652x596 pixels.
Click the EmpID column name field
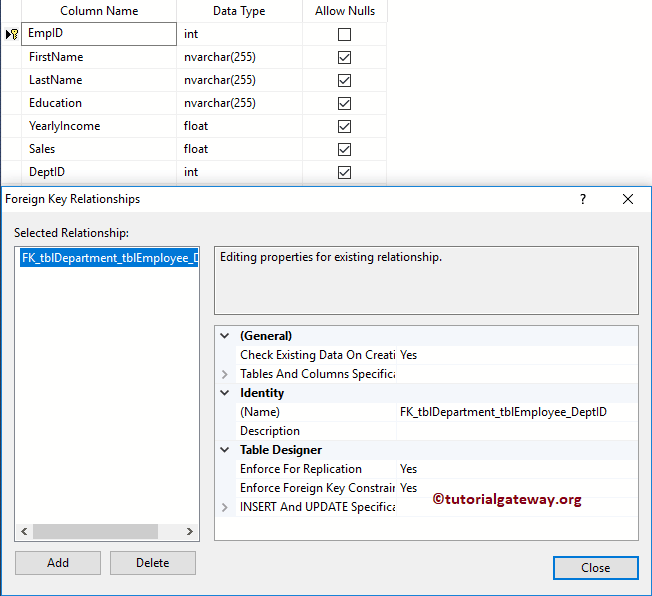[x=99, y=34]
